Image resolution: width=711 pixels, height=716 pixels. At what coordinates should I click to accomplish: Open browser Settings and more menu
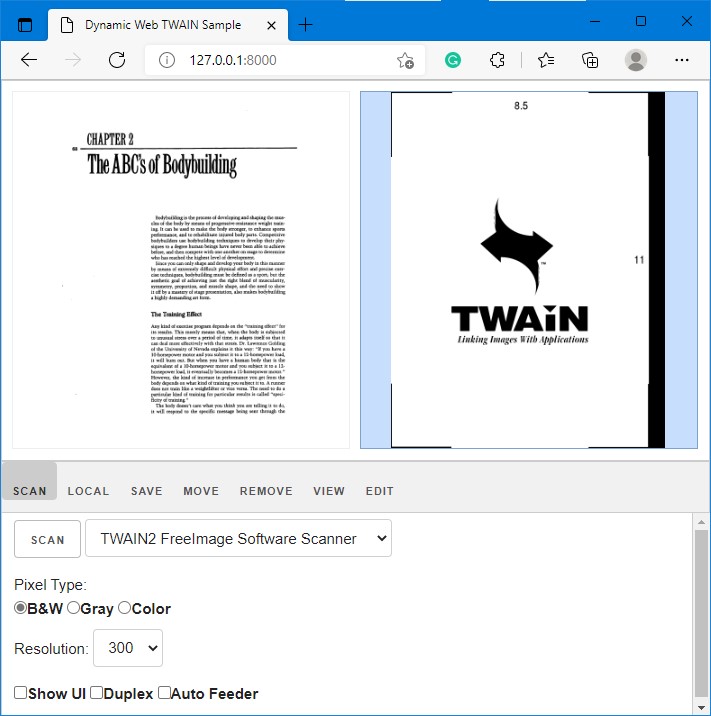tap(682, 60)
